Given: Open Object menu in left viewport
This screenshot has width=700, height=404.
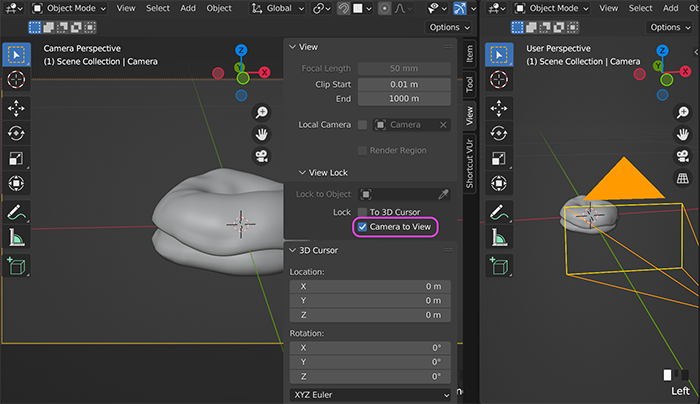Looking at the screenshot, I should pyautogui.click(x=219, y=8).
